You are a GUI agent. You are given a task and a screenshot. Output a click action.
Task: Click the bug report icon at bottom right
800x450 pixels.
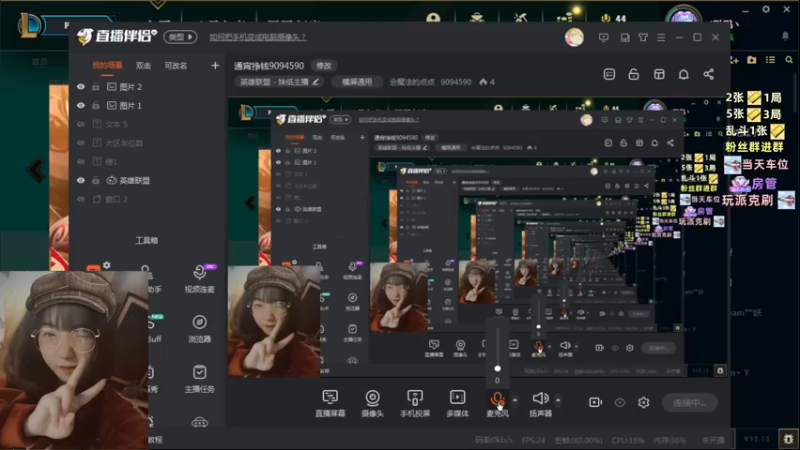[788, 439]
